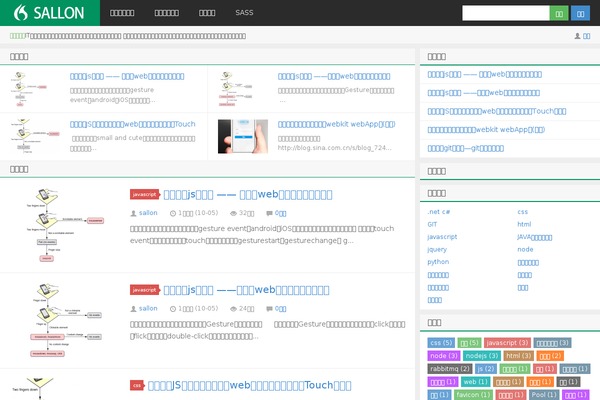
Task: Open the top grid article link ending with "Touch"
Action: click(132, 124)
